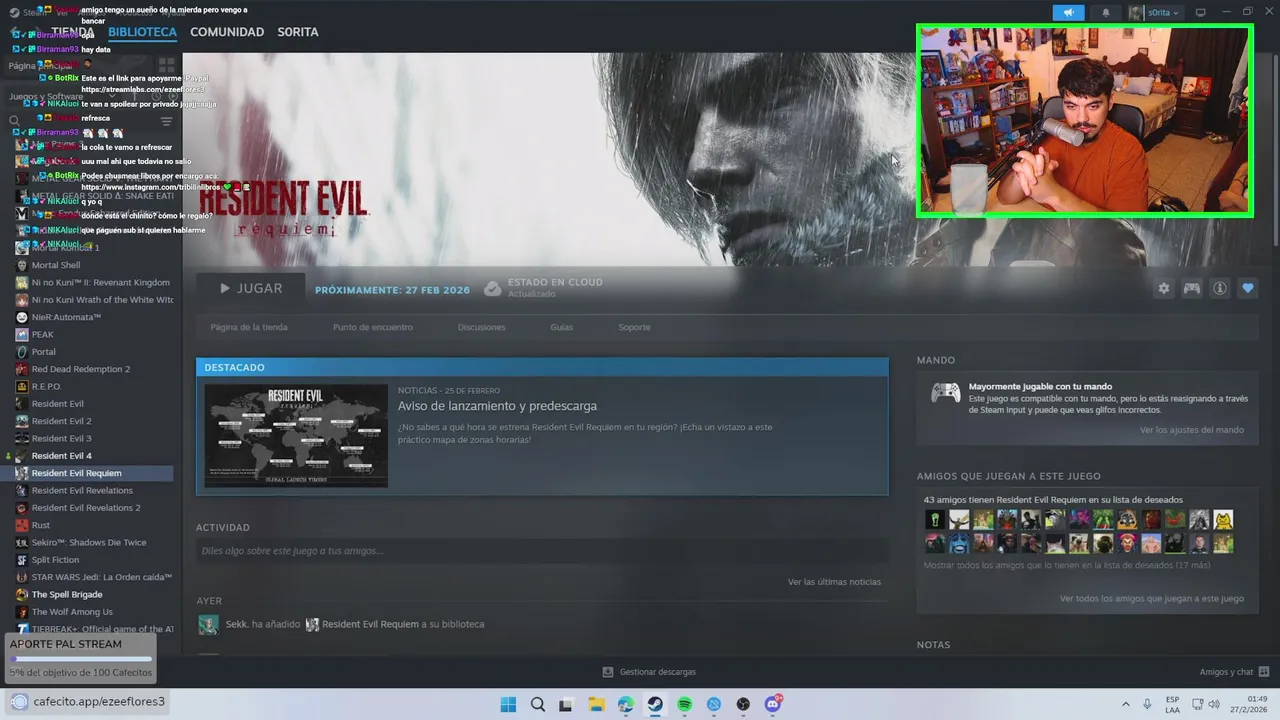
Task: Open Discord from the taskbar
Action: (772, 704)
